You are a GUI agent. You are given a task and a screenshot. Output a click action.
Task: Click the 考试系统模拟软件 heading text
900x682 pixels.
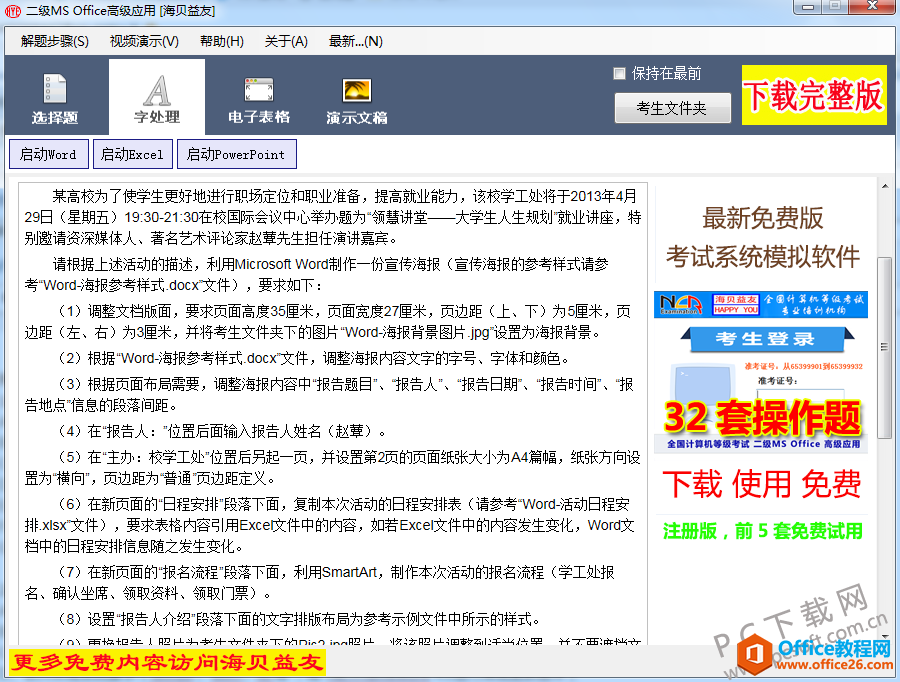(x=763, y=257)
